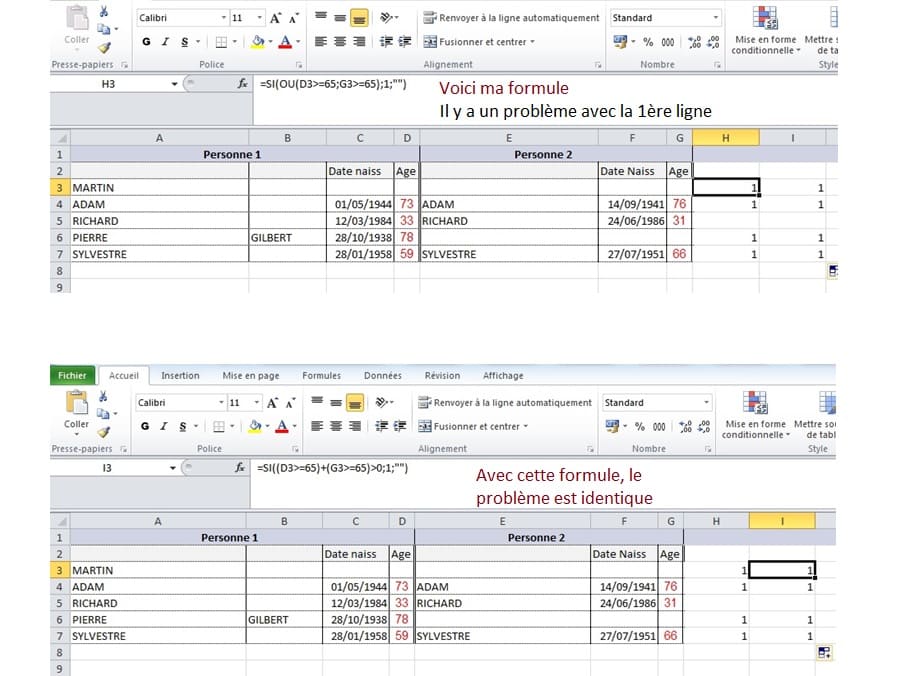Toggle italic I in the upper ribbon

[165, 42]
